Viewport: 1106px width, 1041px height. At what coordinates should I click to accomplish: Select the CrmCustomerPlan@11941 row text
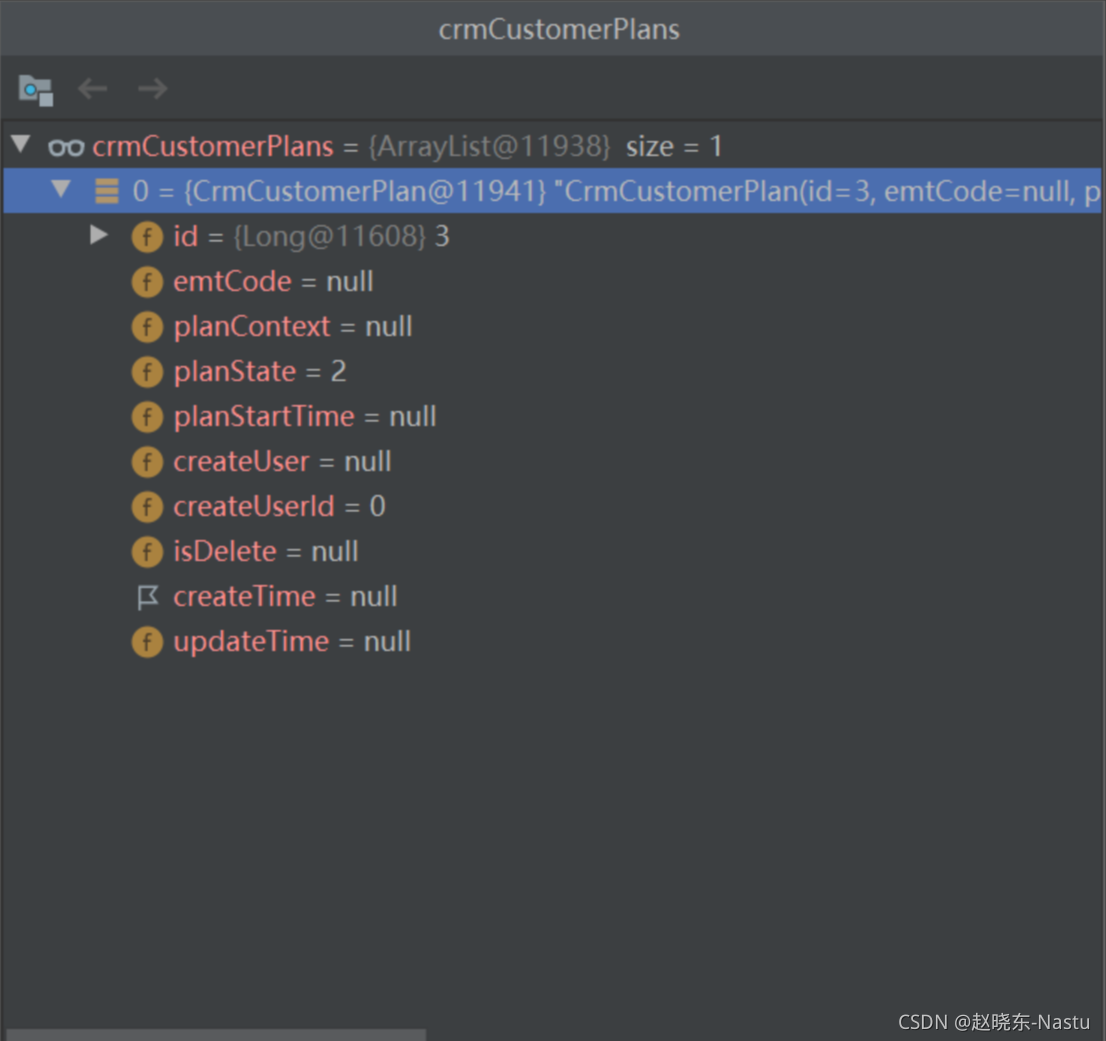click(x=616, y=191)
